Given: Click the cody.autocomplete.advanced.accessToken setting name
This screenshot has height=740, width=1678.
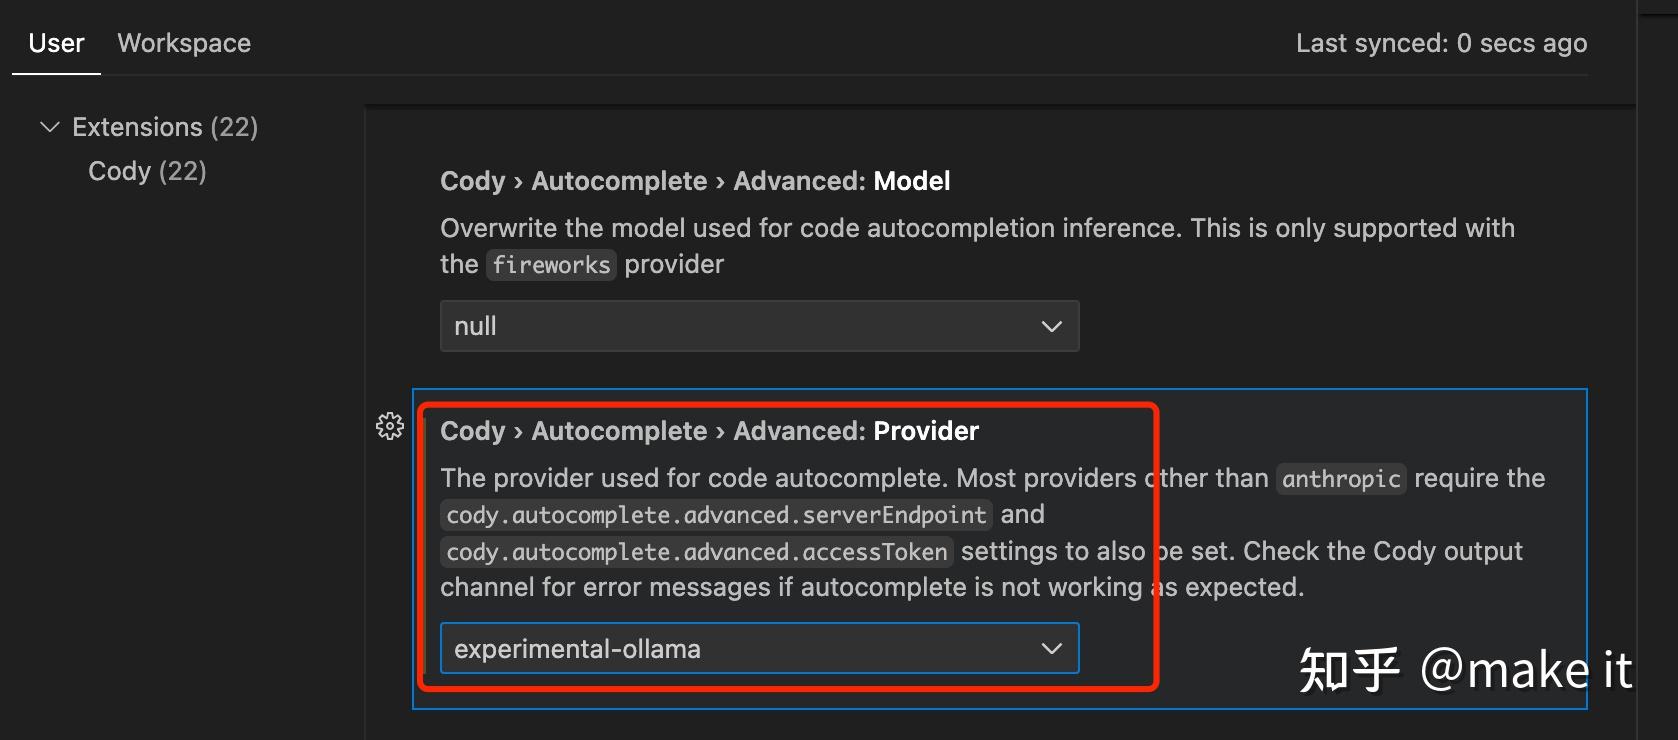Looking at the screenshot, I should (x=696, y=552).
